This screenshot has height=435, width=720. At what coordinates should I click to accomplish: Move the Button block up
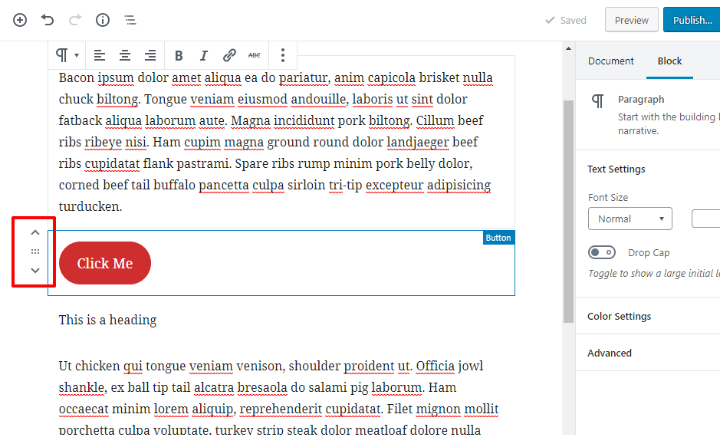tap(35, 233)
